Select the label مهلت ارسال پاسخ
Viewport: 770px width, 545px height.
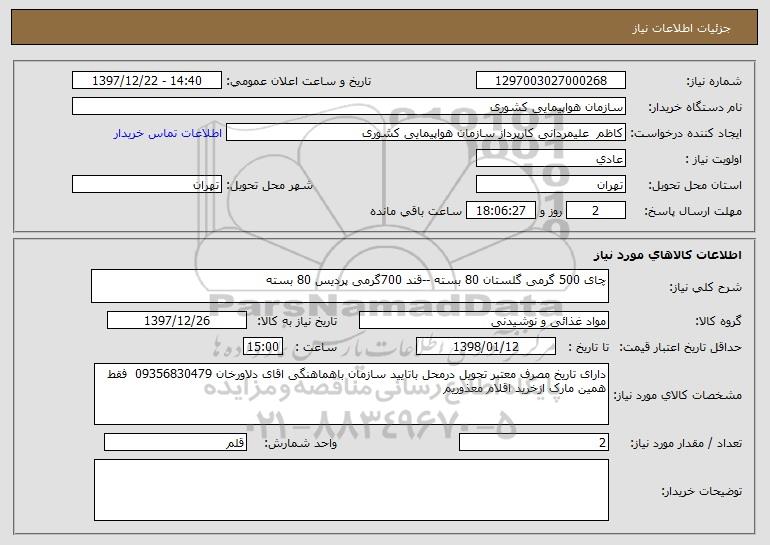tap(693, 212)
